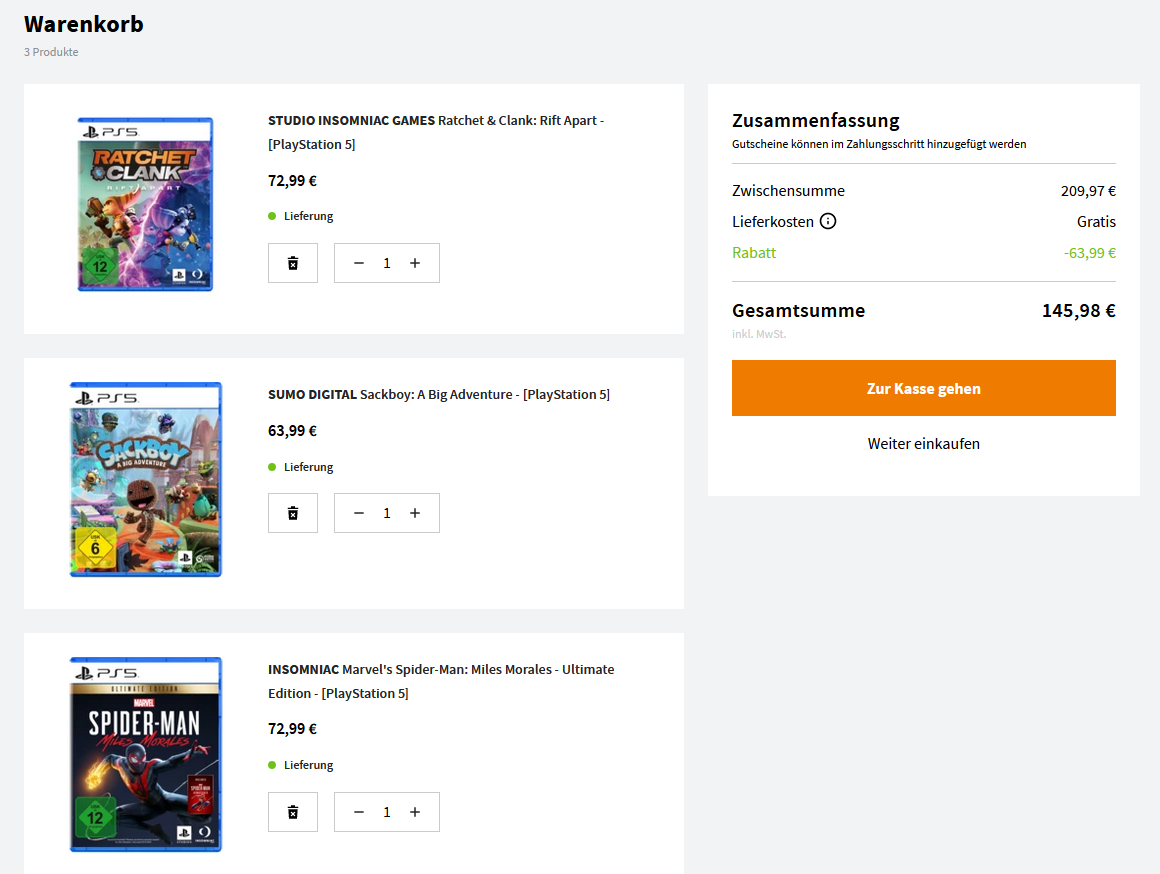Screen dimensions: 1160x874
Task: Decrease Sackboy quantity with minus
Action: pos(359,512)
